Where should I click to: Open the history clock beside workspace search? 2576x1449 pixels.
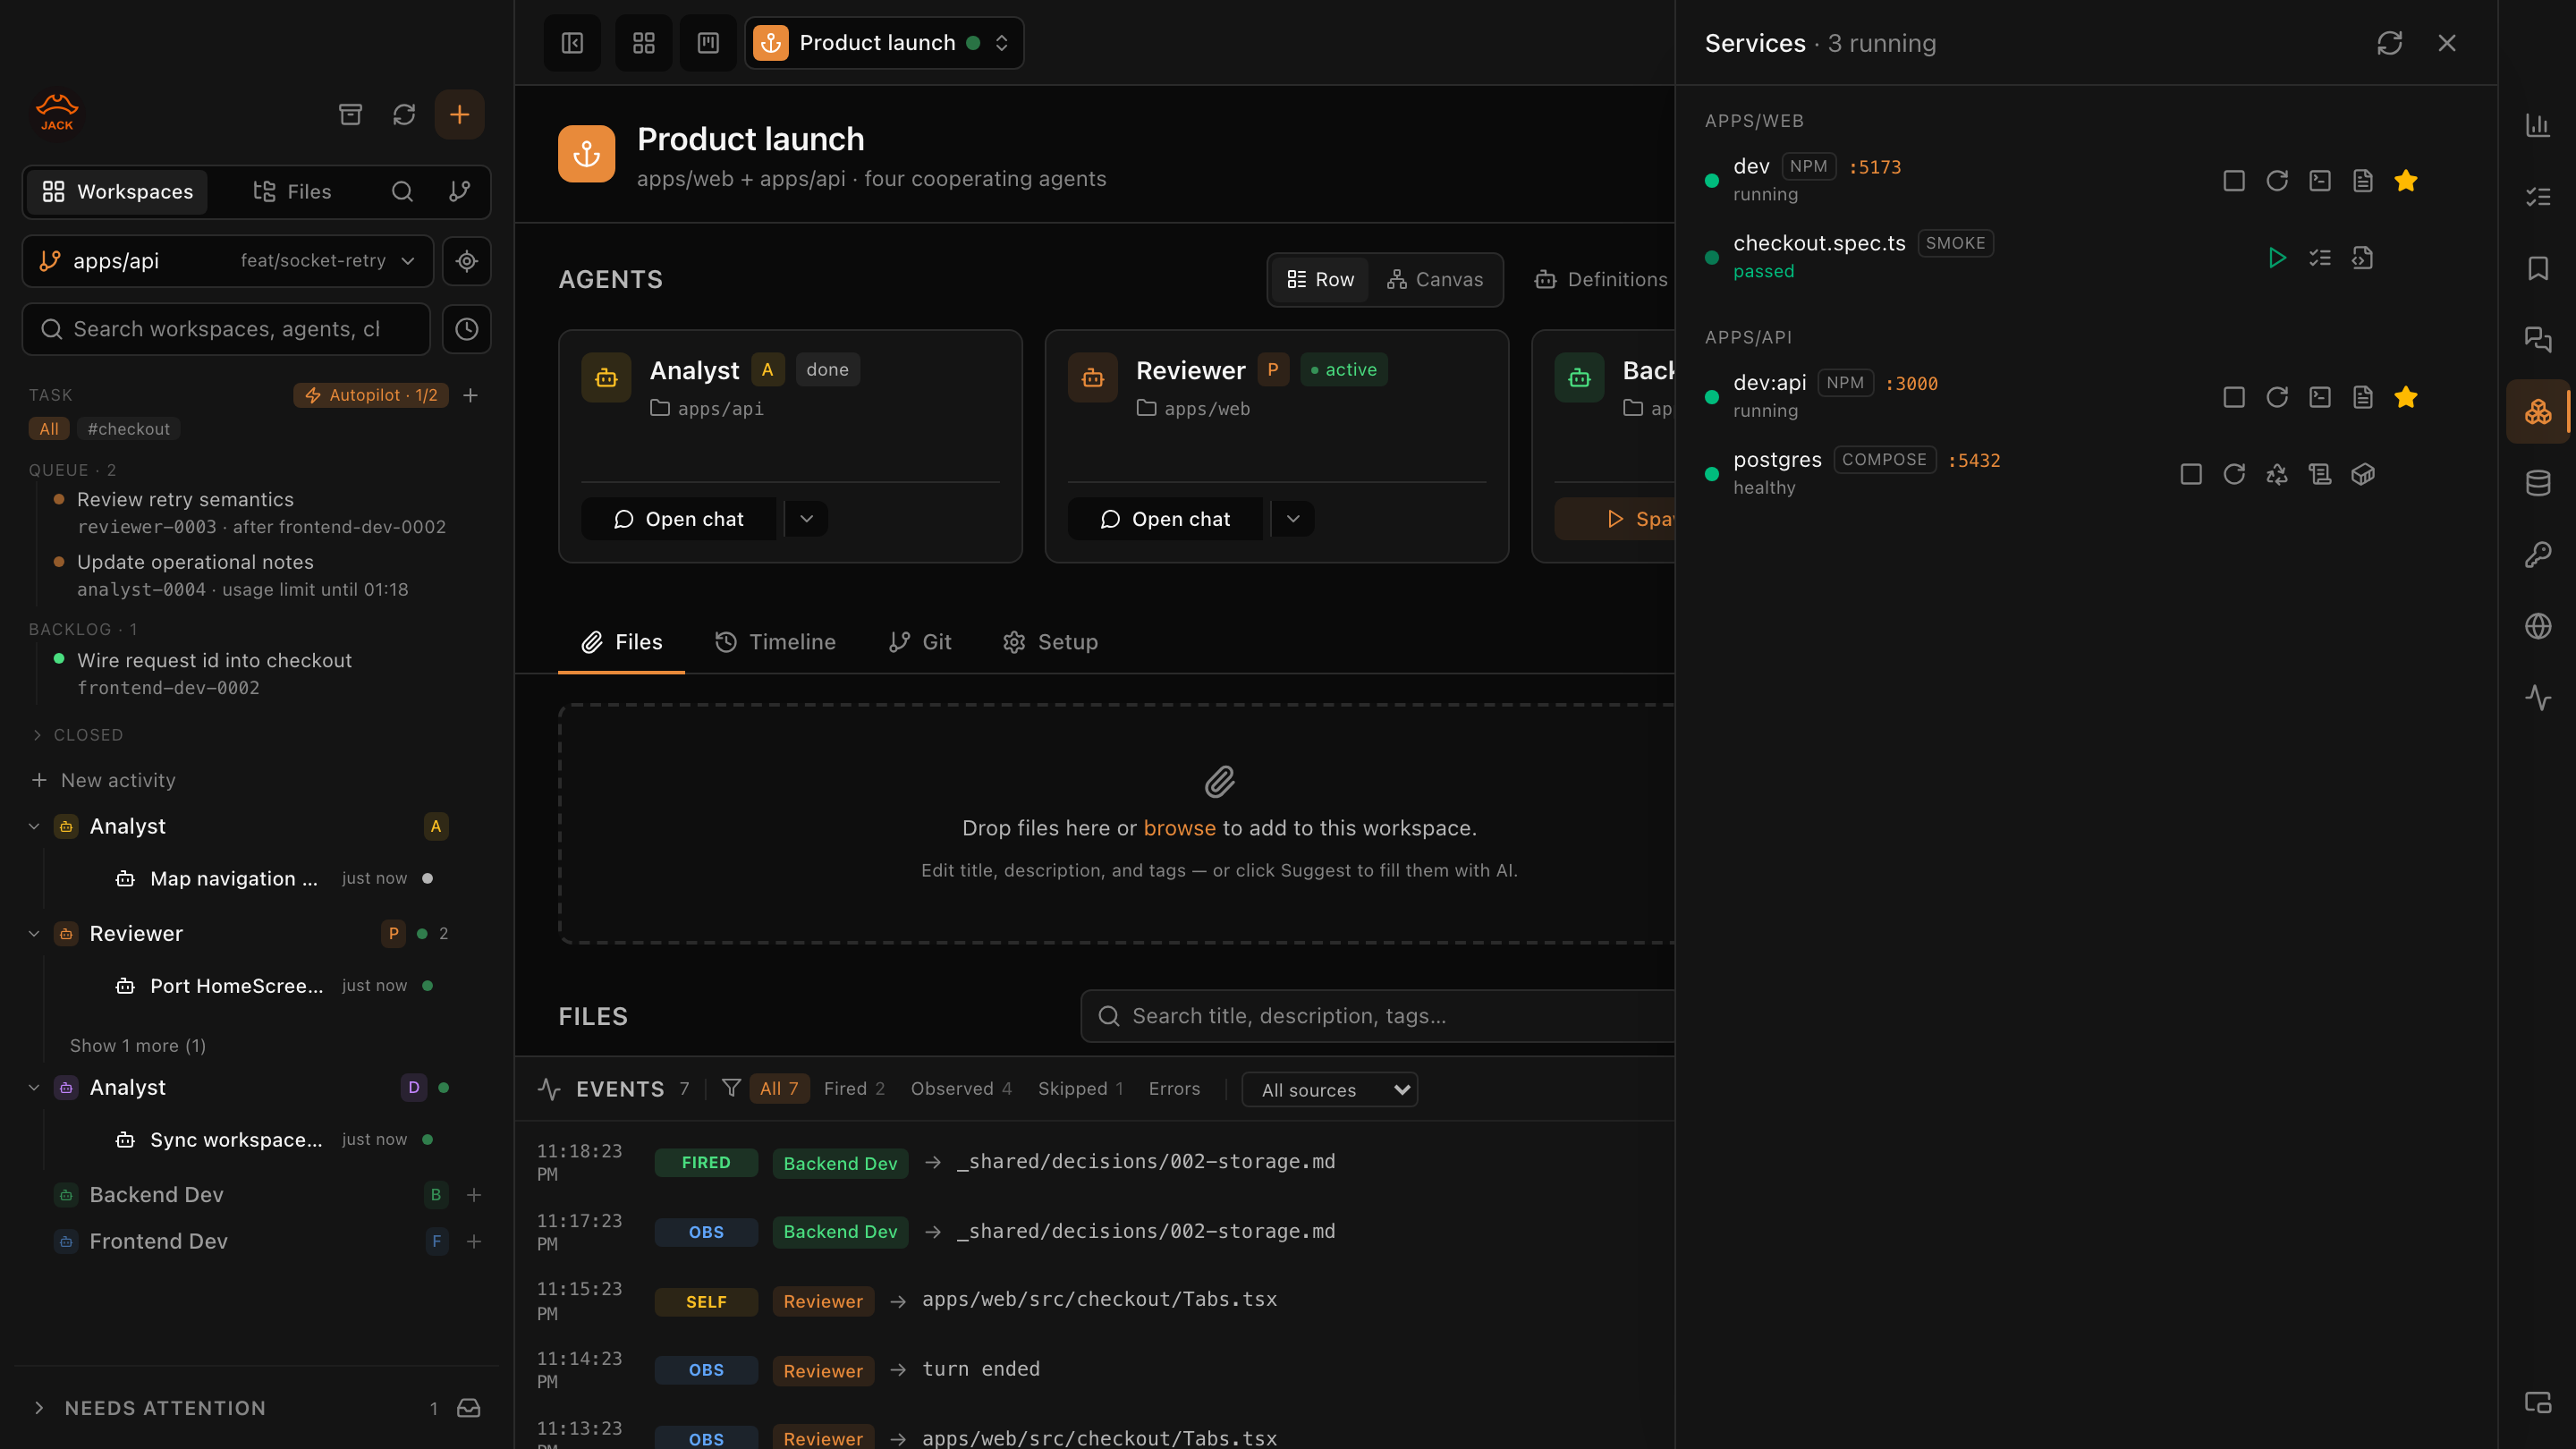pos(466,329)
